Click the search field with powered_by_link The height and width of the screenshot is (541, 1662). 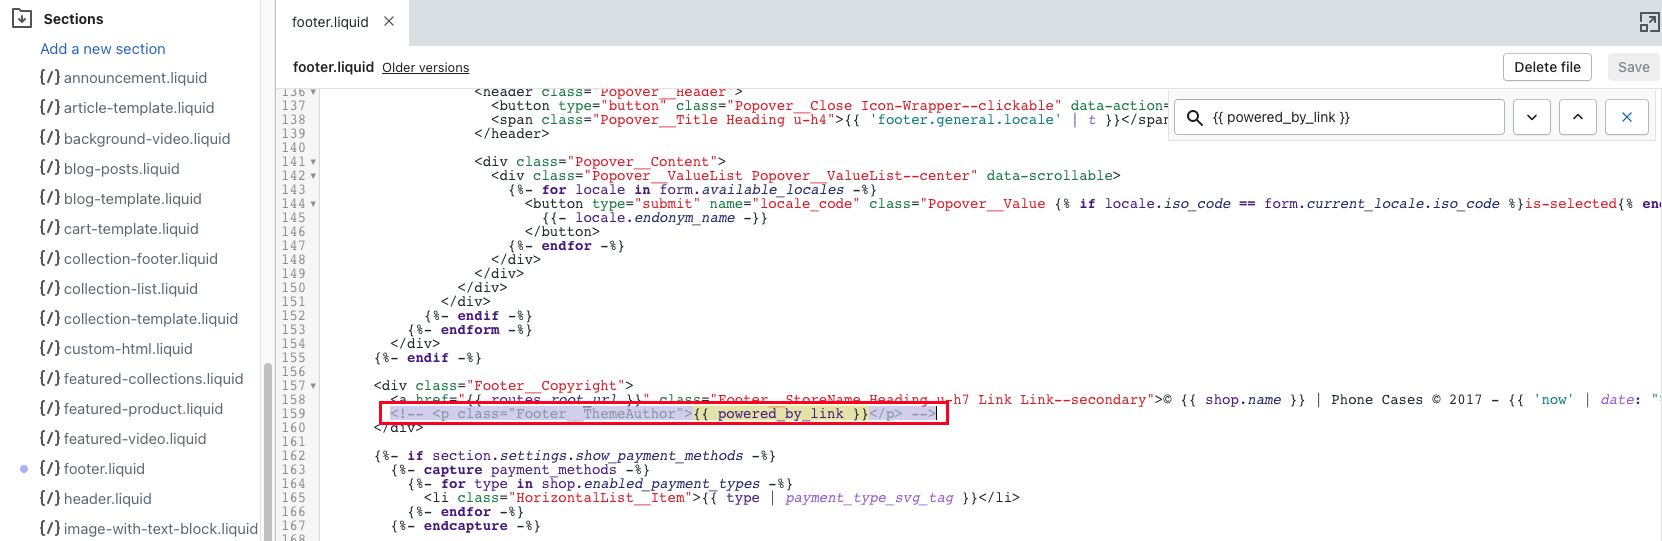1340,117
